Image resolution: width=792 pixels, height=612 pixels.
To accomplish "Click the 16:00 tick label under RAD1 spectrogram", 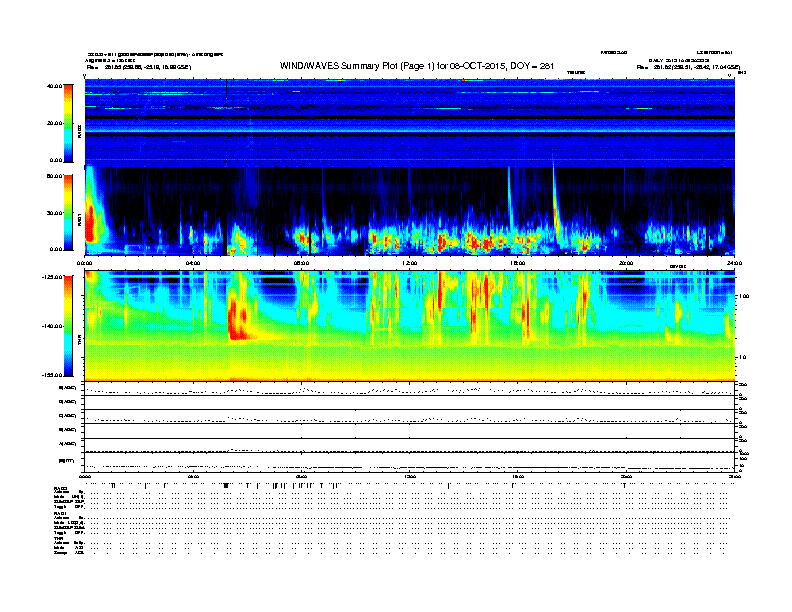I will (518, 263).
